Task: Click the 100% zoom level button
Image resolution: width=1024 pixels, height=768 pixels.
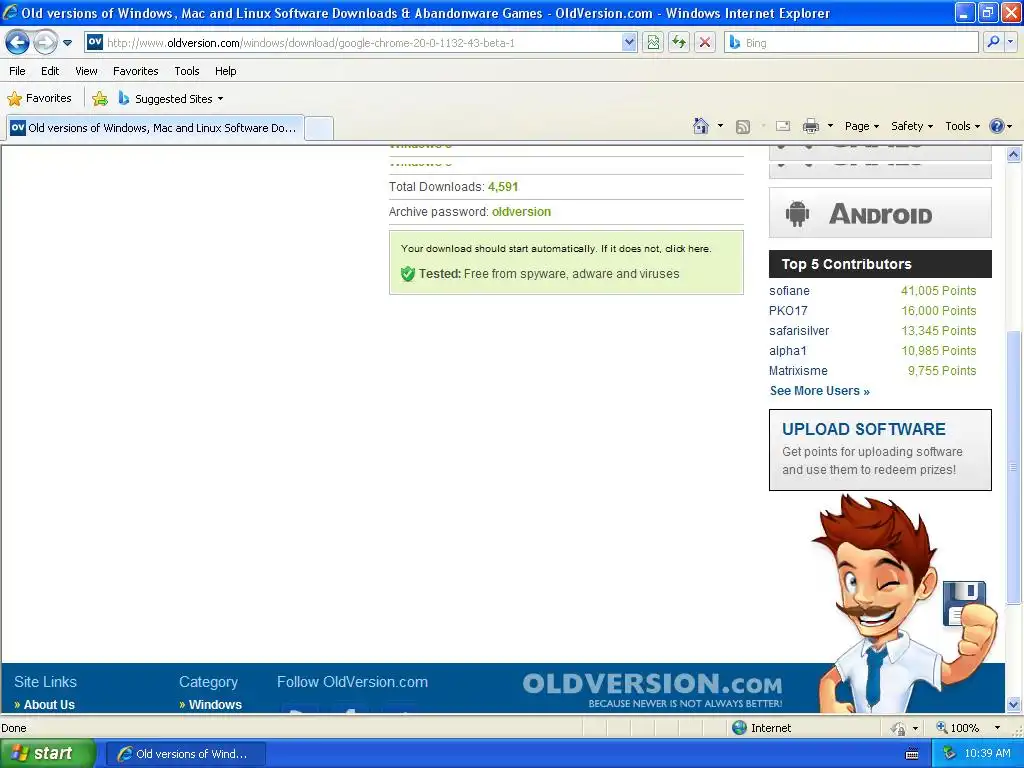Action: tap(957, 728)
